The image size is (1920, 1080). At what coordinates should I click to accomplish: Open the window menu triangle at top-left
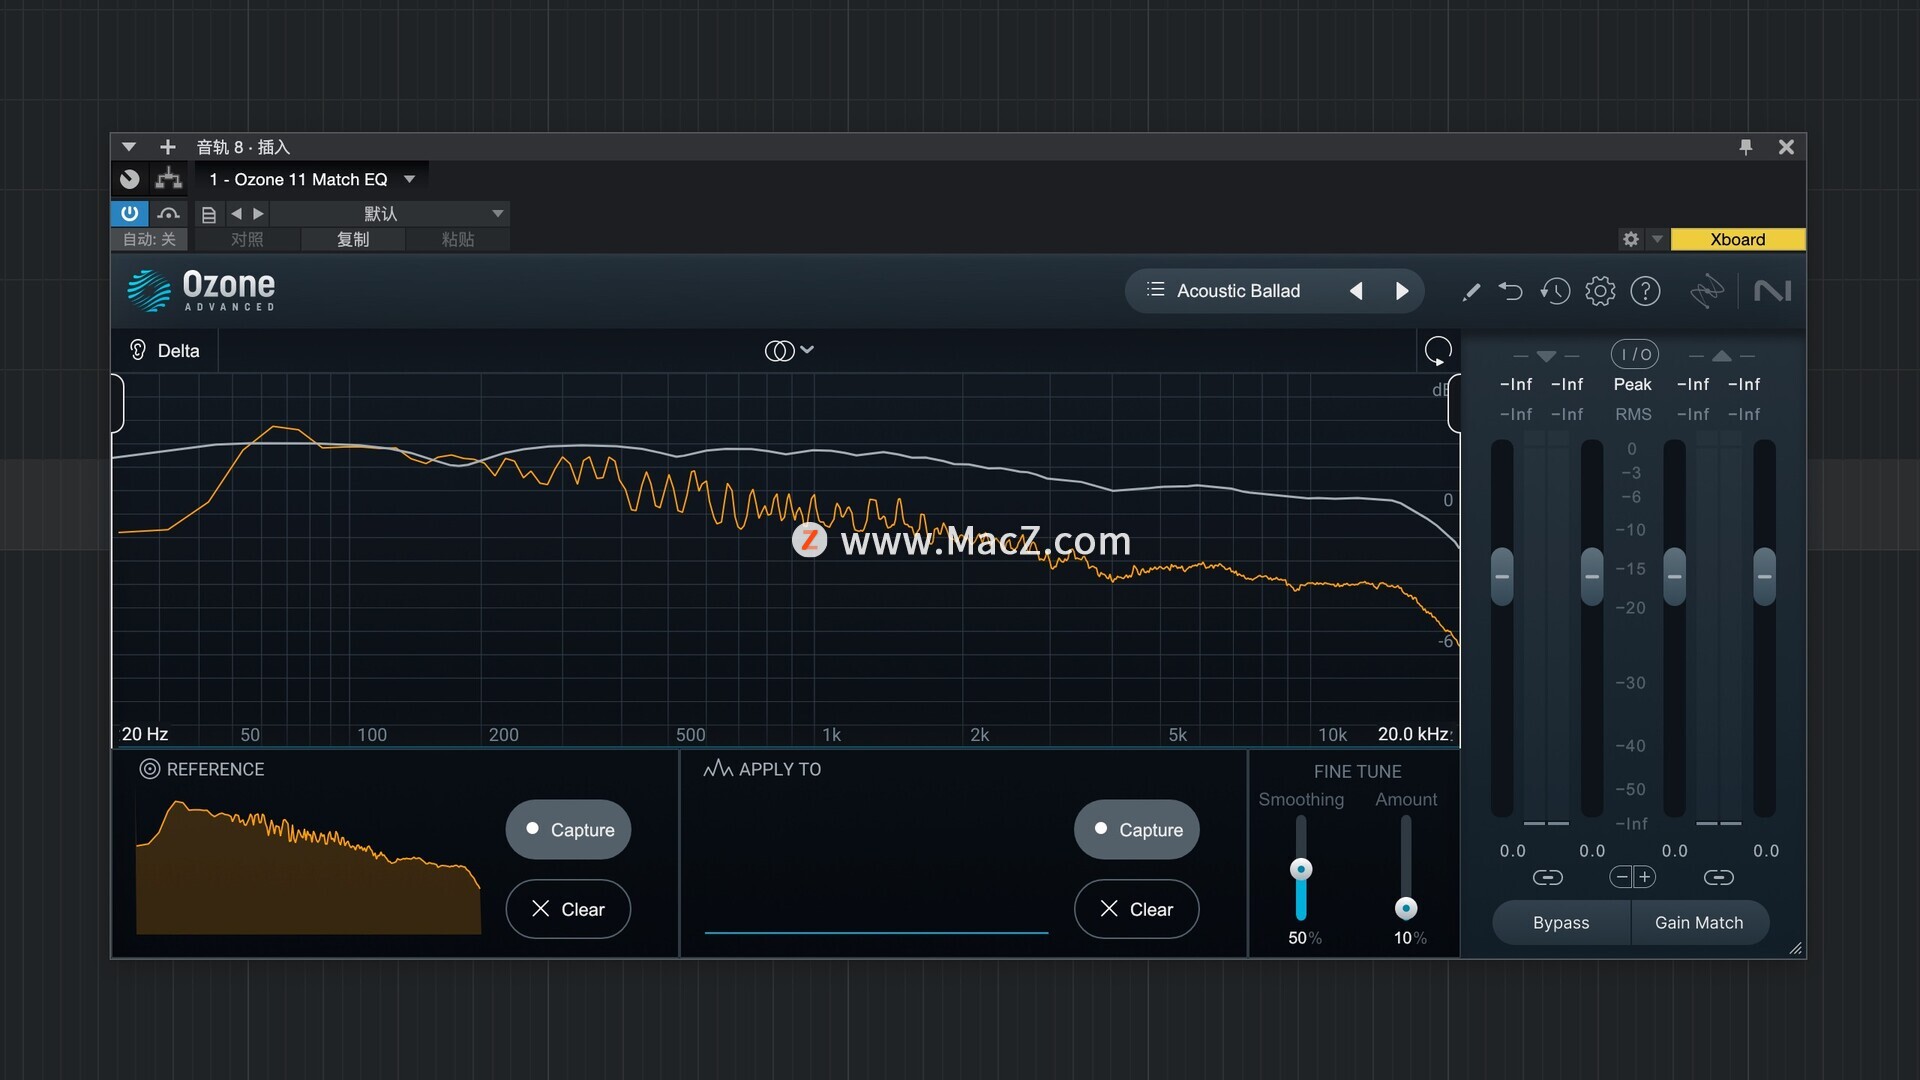[129, 147]
